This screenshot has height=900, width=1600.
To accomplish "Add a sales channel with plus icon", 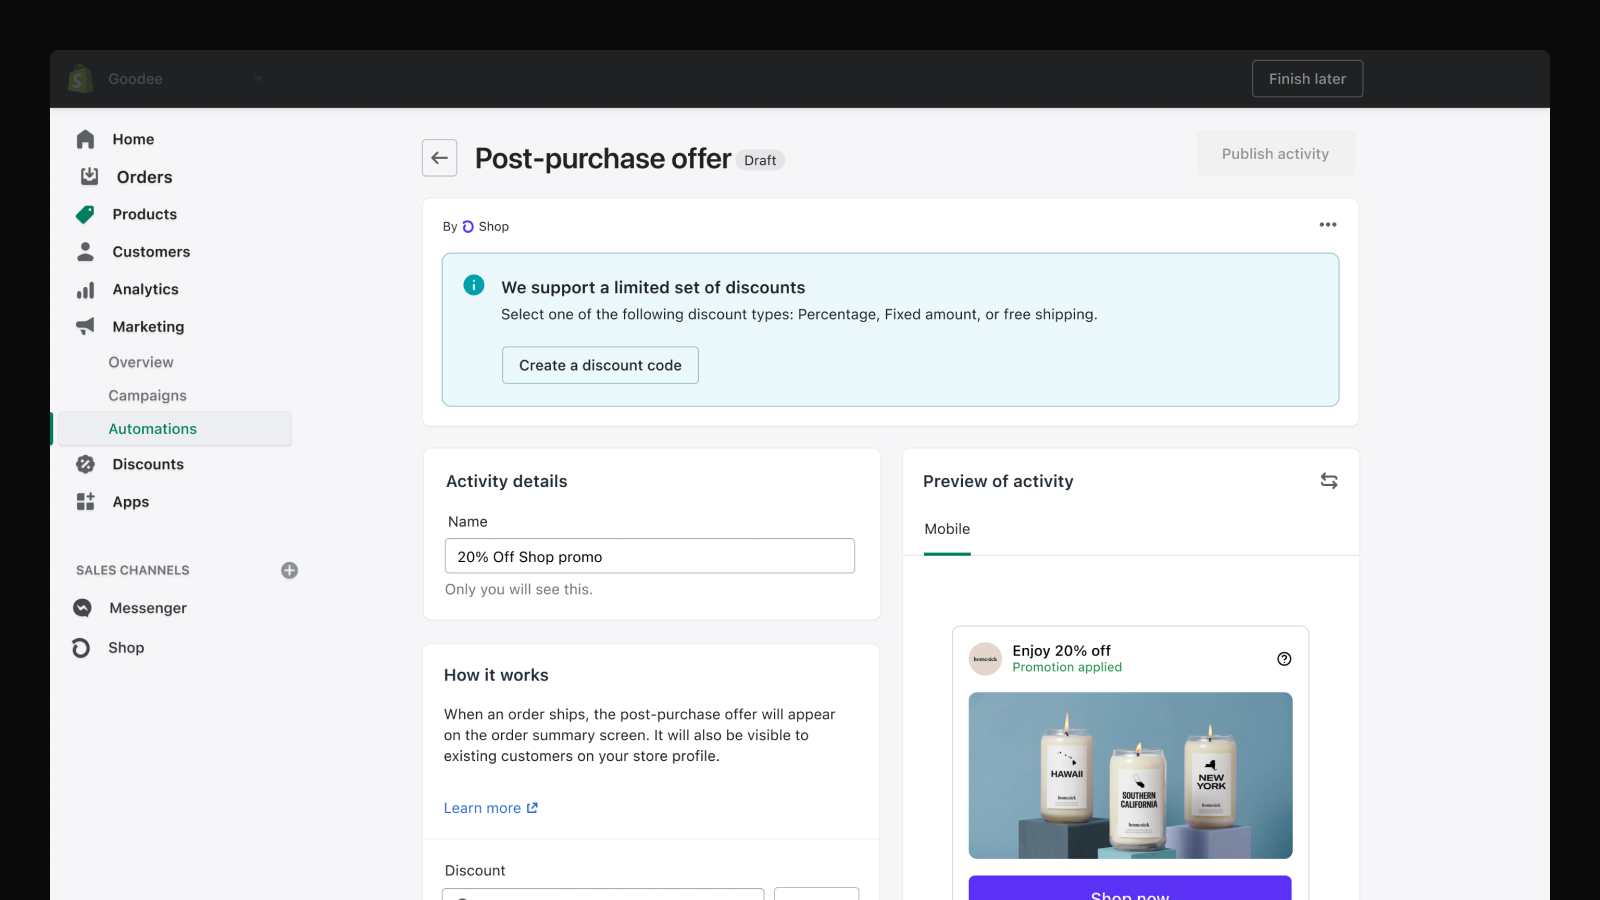I will 289,570.
